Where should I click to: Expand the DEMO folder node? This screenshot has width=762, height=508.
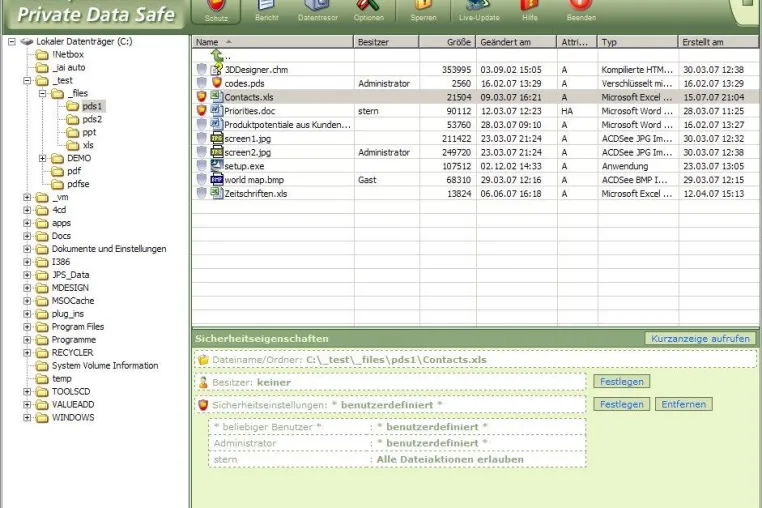43,158
